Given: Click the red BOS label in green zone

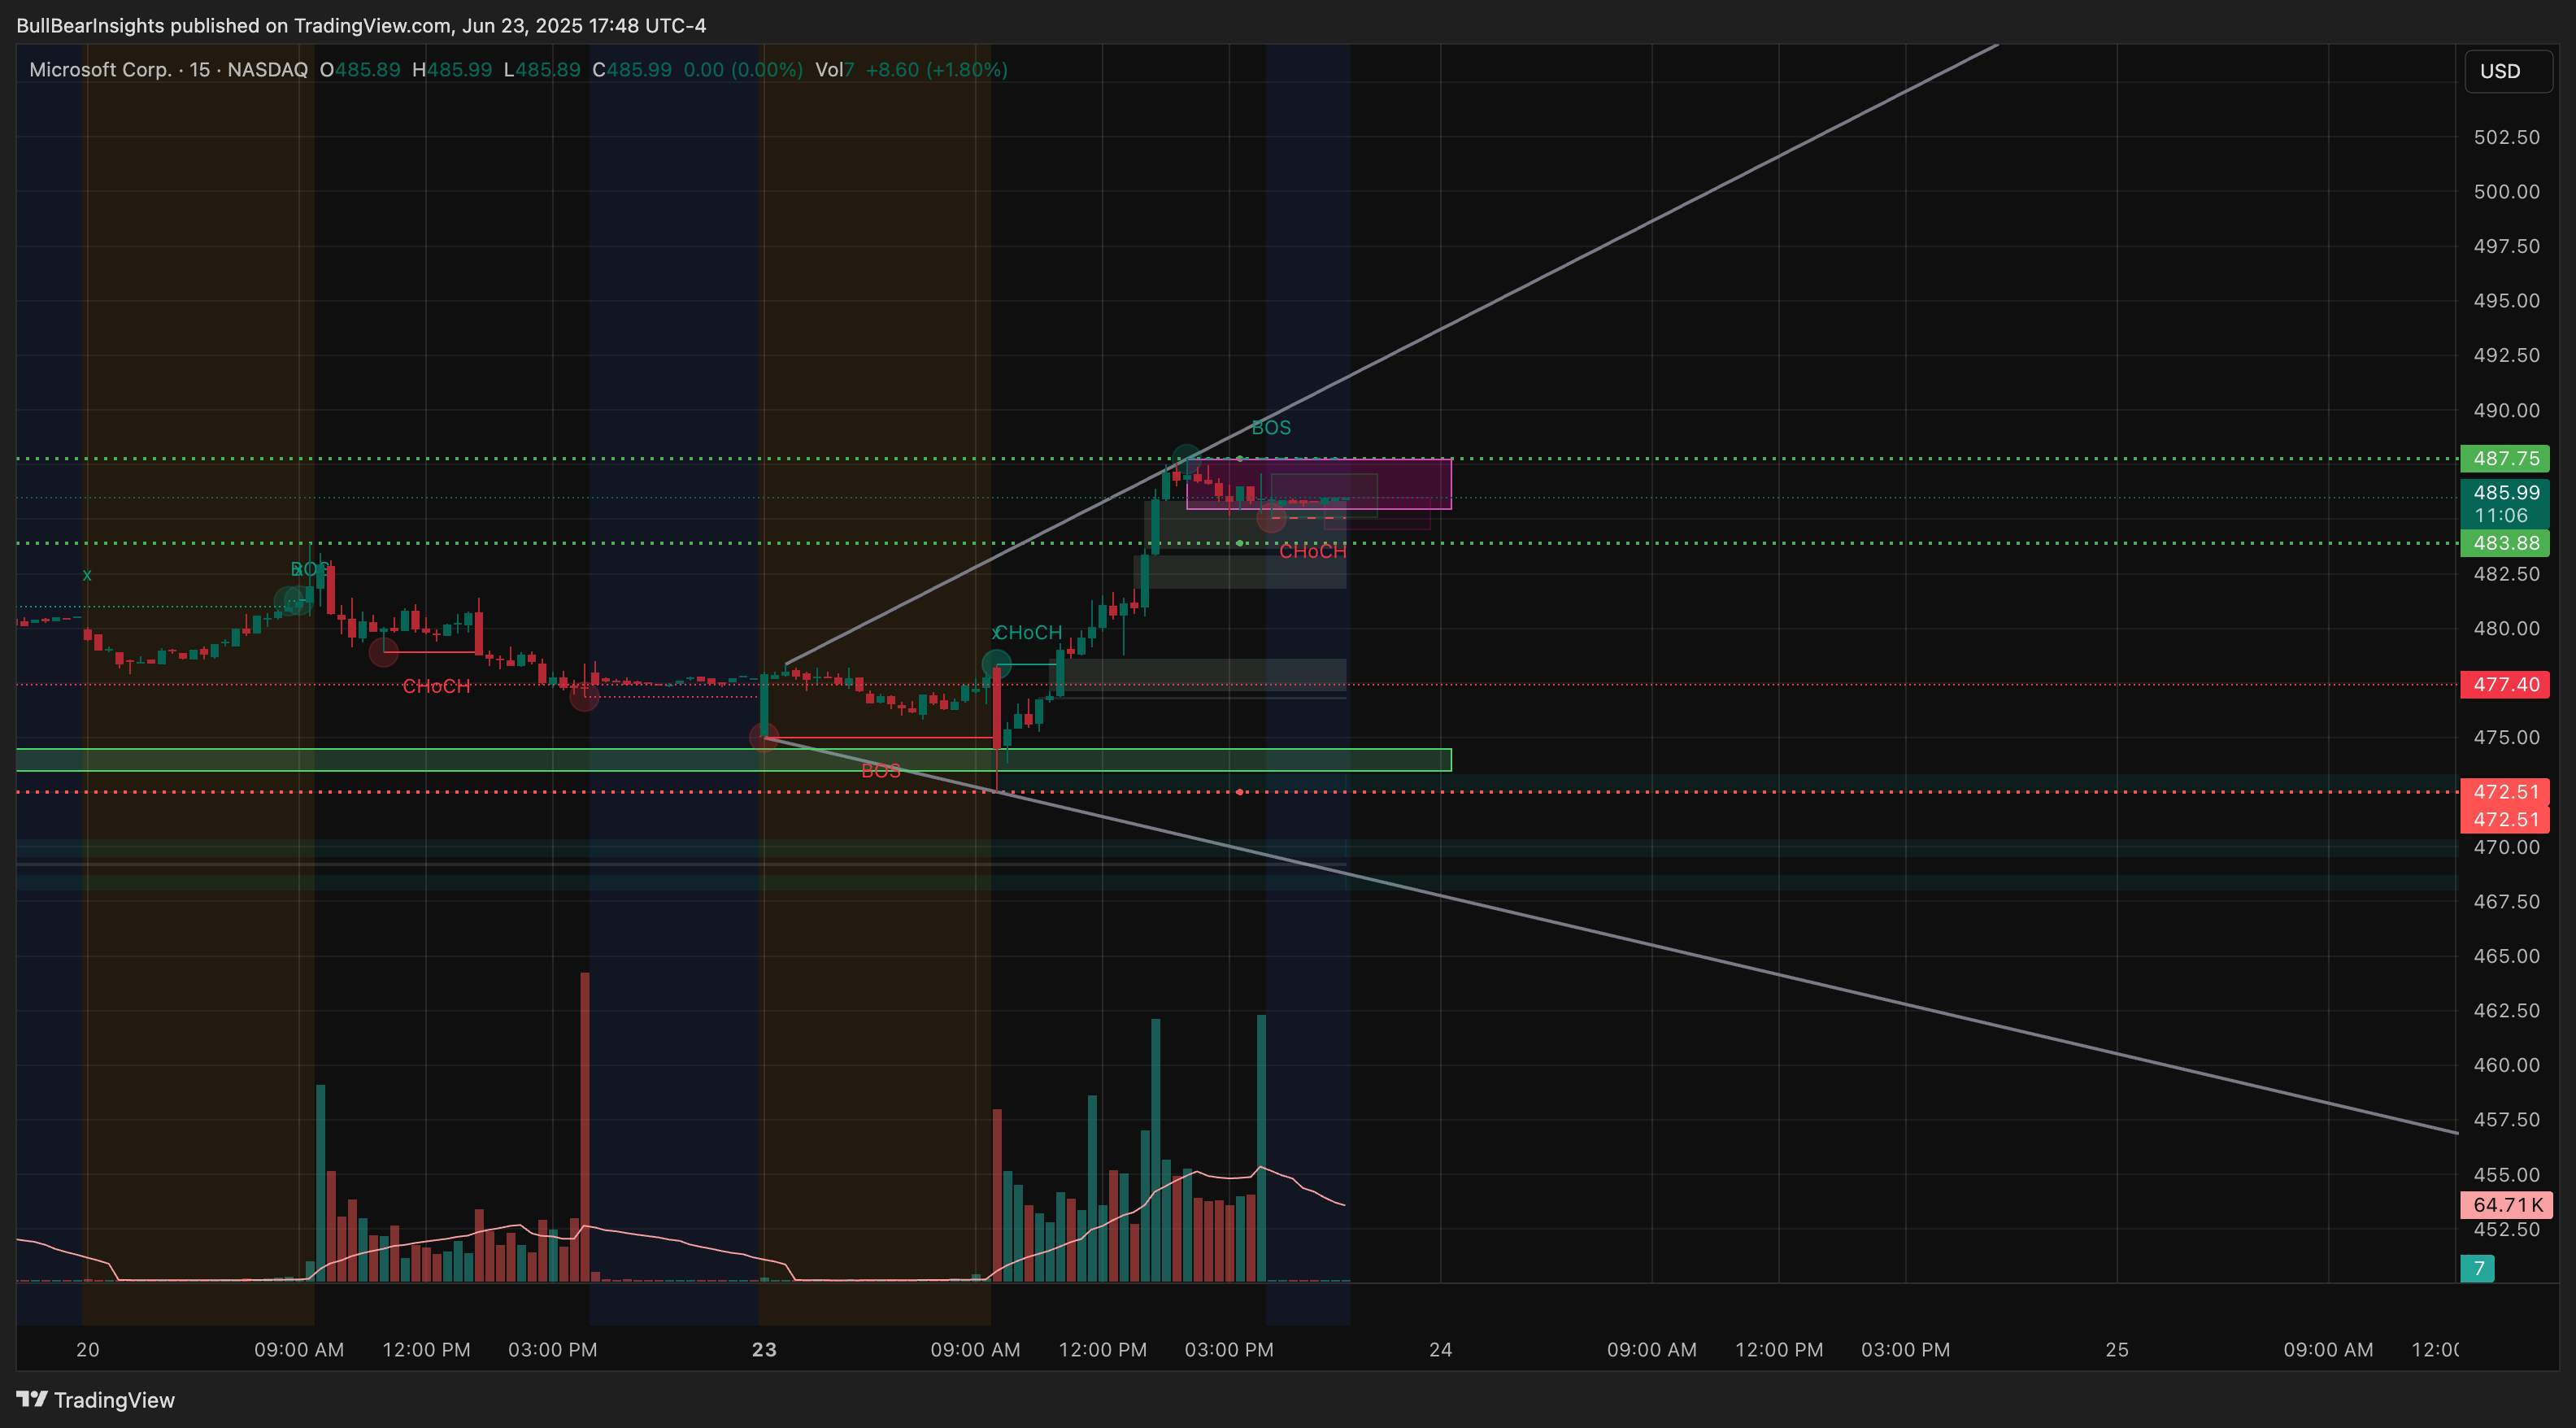Looking at the screenshot, I should pyautogui.click(x=880, y=770).
